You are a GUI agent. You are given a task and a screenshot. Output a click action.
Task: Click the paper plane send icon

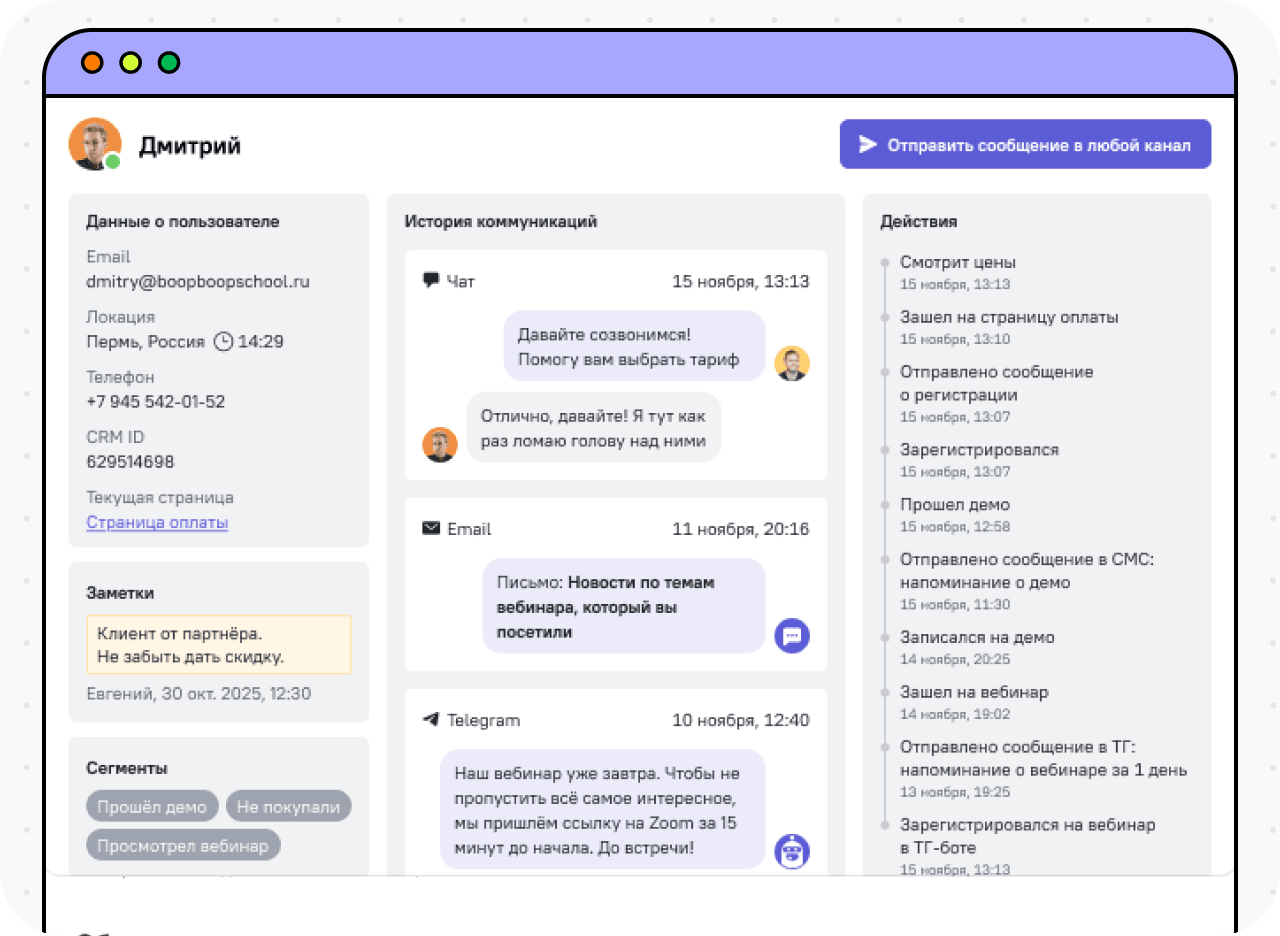(x=868, y=145)
